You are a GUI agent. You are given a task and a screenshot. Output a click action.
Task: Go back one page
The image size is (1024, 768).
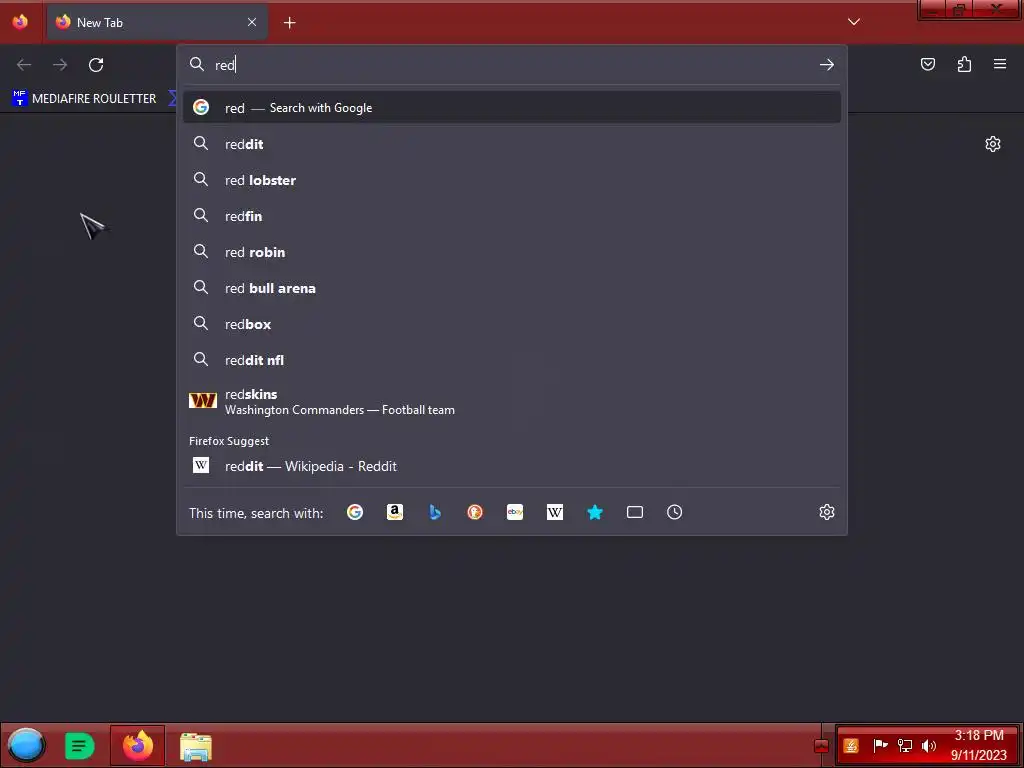(x=24, y=65)
